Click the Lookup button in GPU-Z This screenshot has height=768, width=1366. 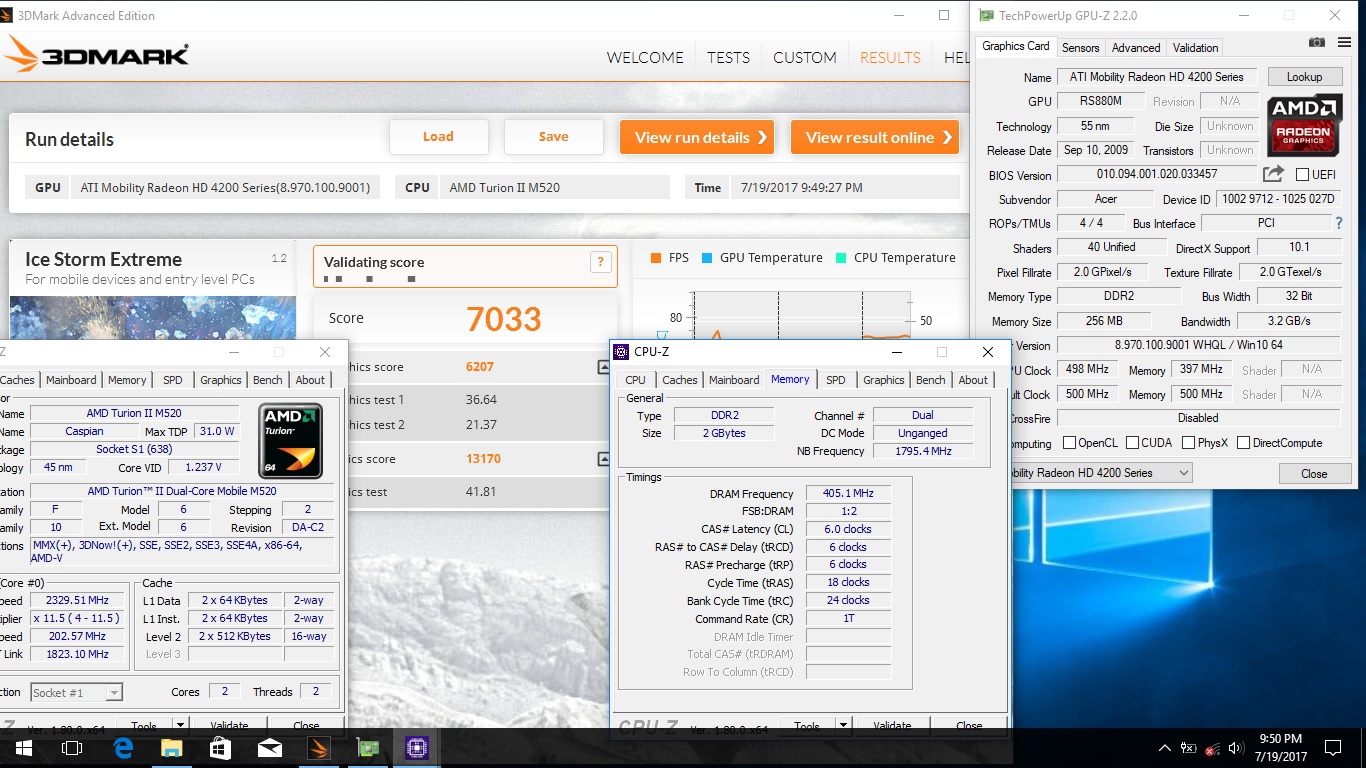tap(1304, 77)
